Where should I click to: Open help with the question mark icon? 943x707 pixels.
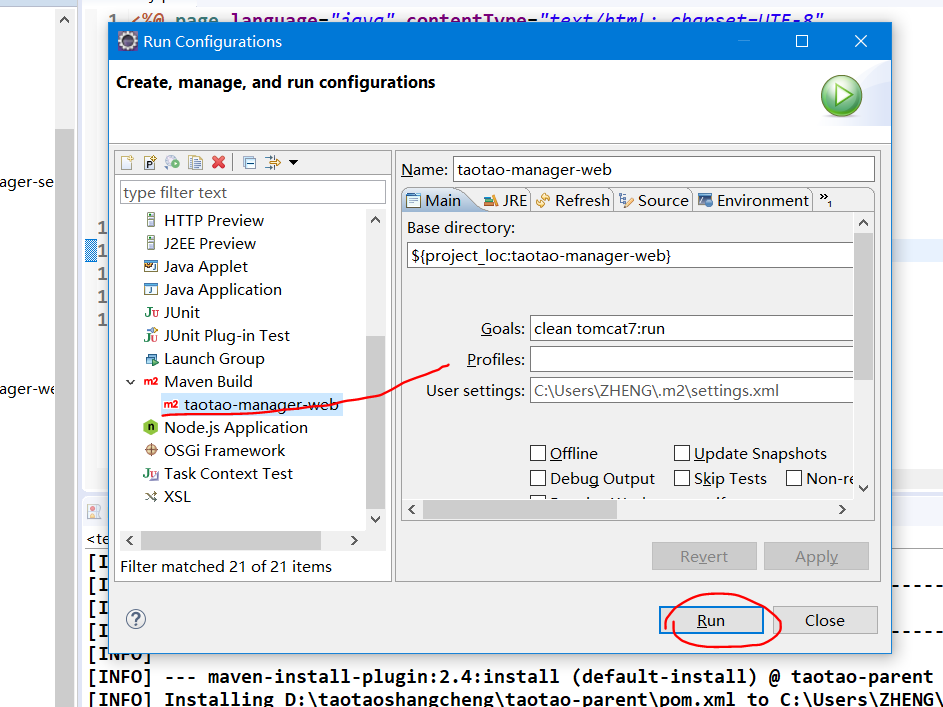(x=136, y=619)
